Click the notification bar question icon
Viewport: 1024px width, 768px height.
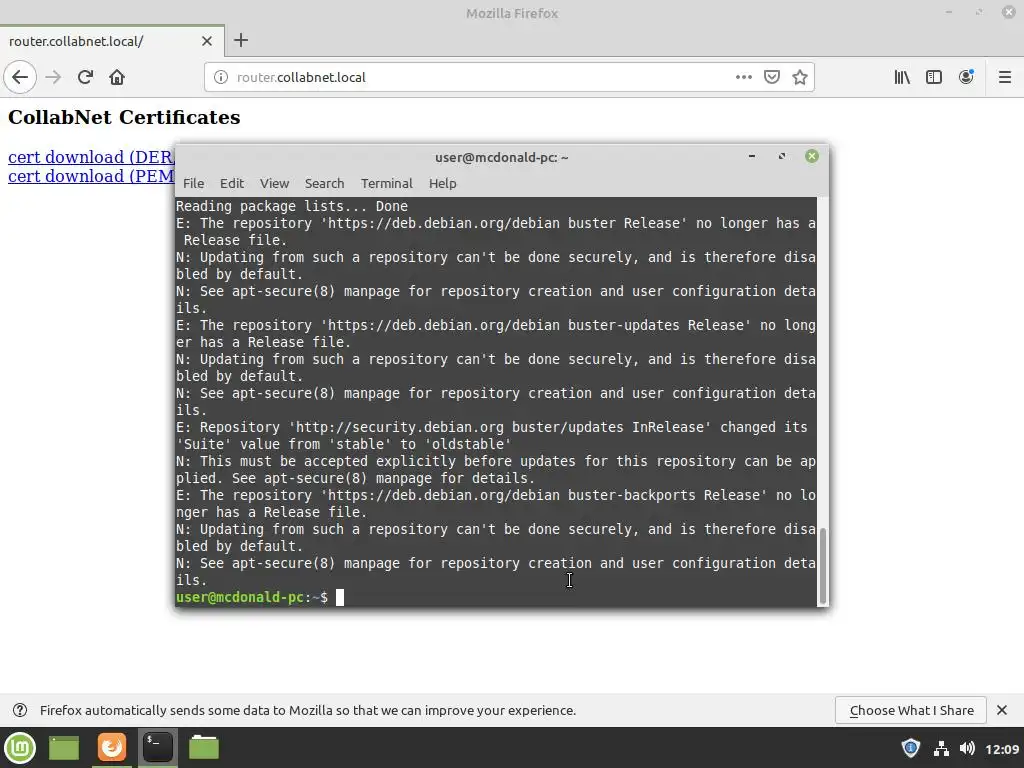(20, 711)
